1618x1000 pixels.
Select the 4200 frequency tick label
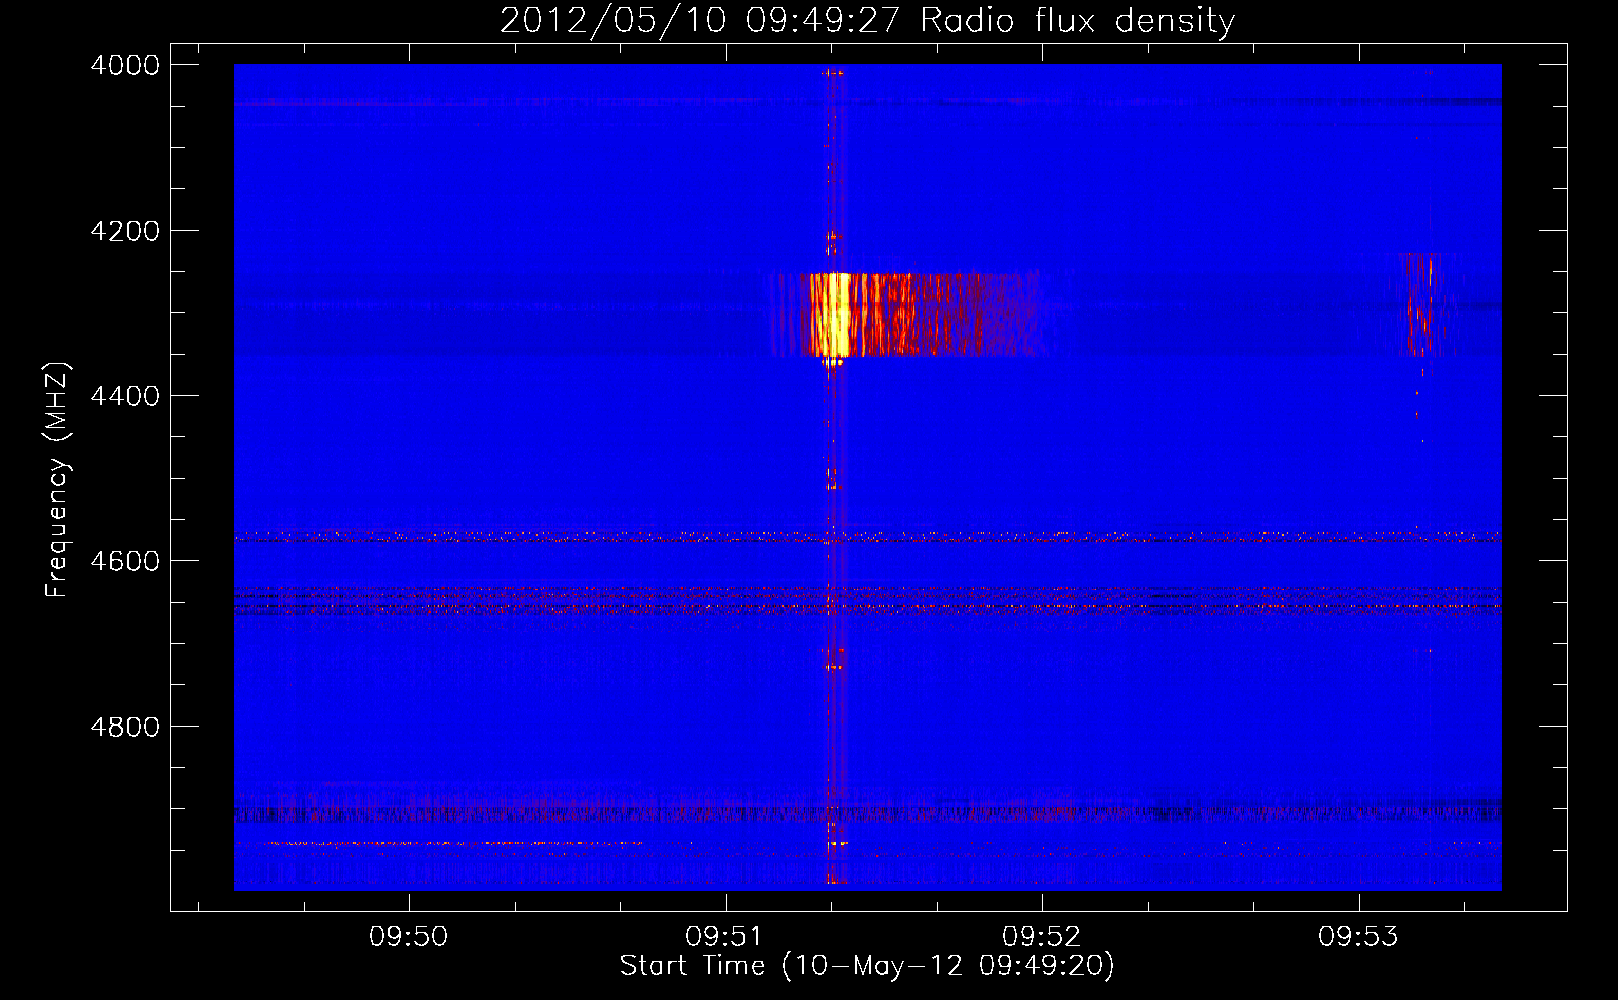(x=125, y=231)
